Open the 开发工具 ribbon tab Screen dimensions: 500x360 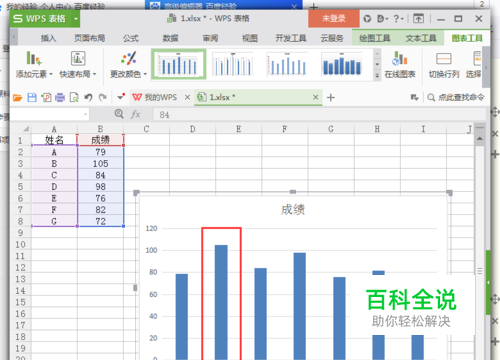pos(291,38)
